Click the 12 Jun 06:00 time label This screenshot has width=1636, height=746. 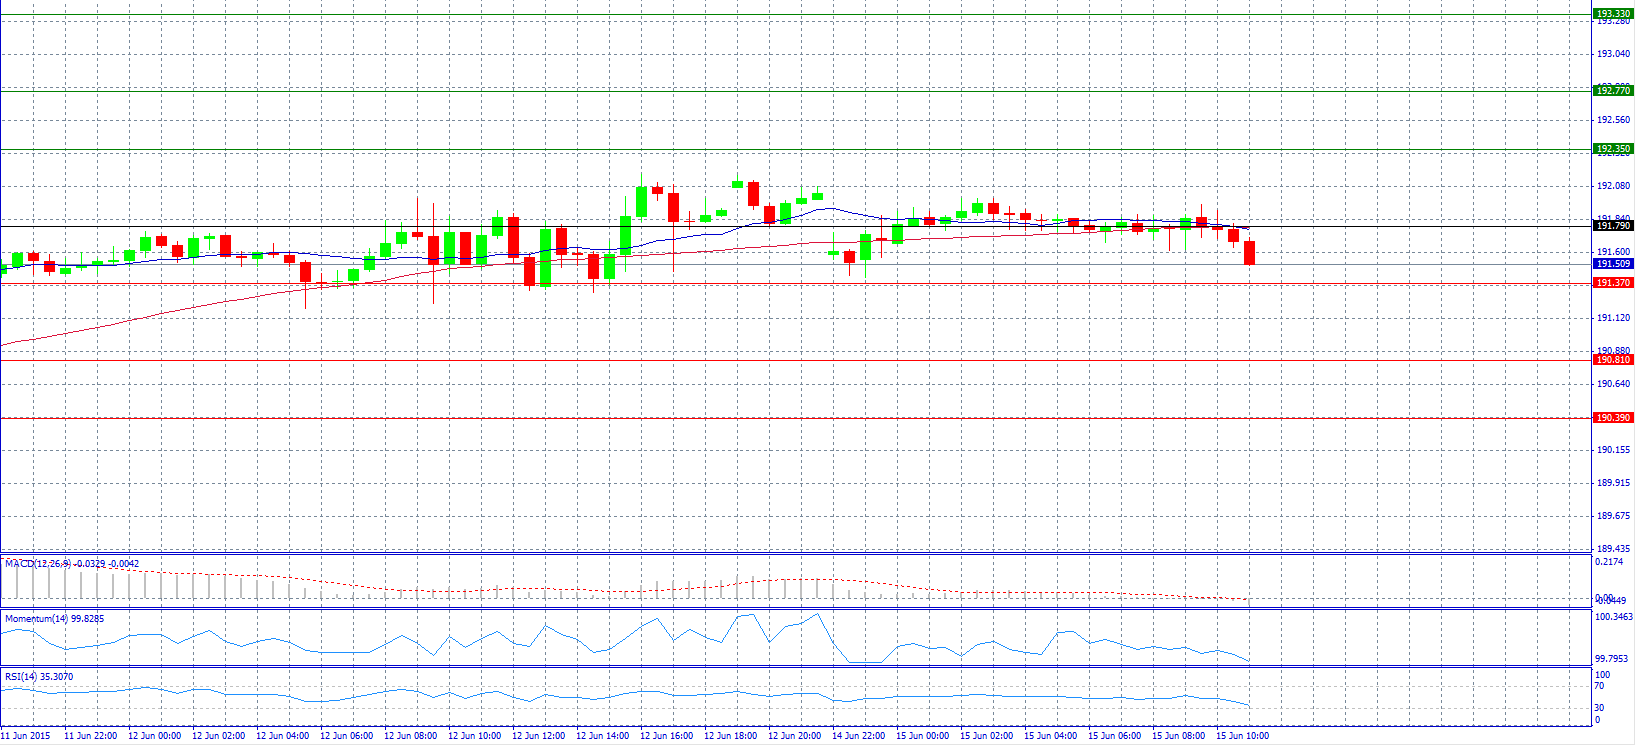click(346, 736)
